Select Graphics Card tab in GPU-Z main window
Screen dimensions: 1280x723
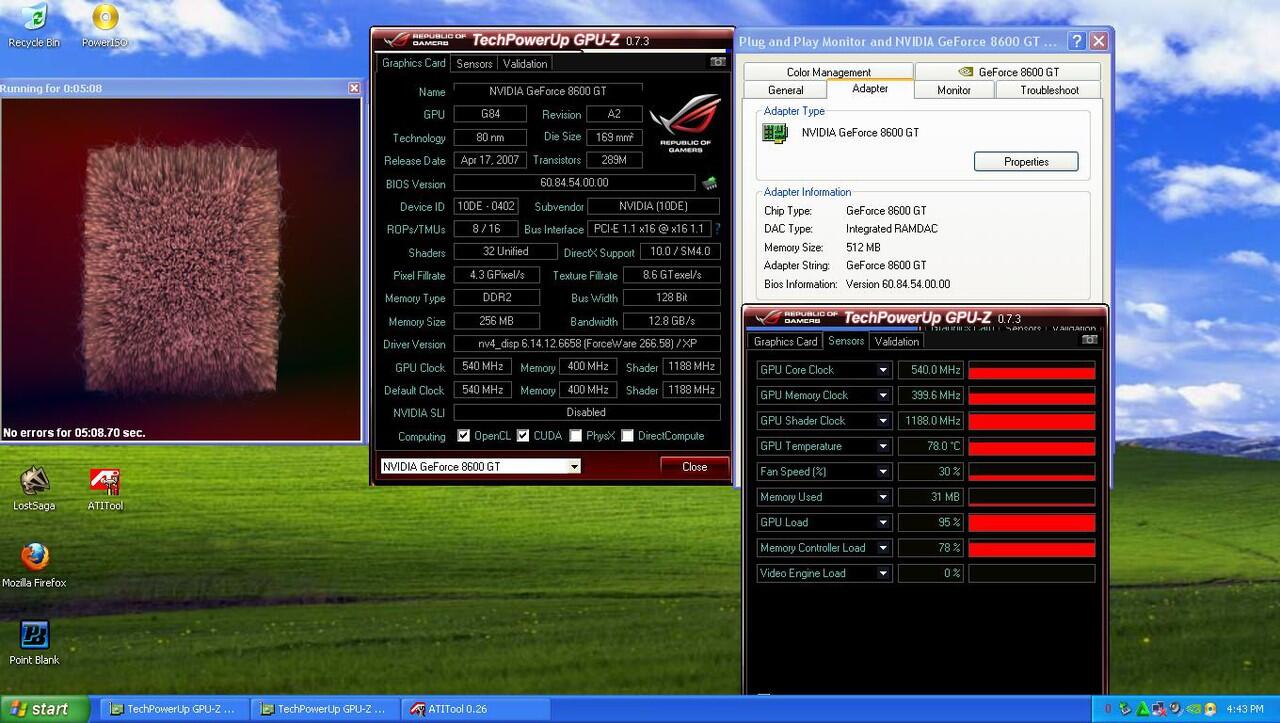point(414,62)
